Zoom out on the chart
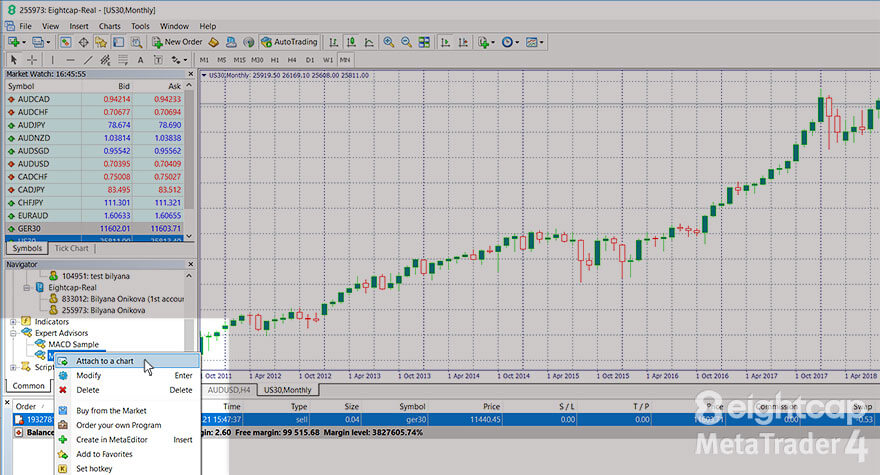 [406, 42]
